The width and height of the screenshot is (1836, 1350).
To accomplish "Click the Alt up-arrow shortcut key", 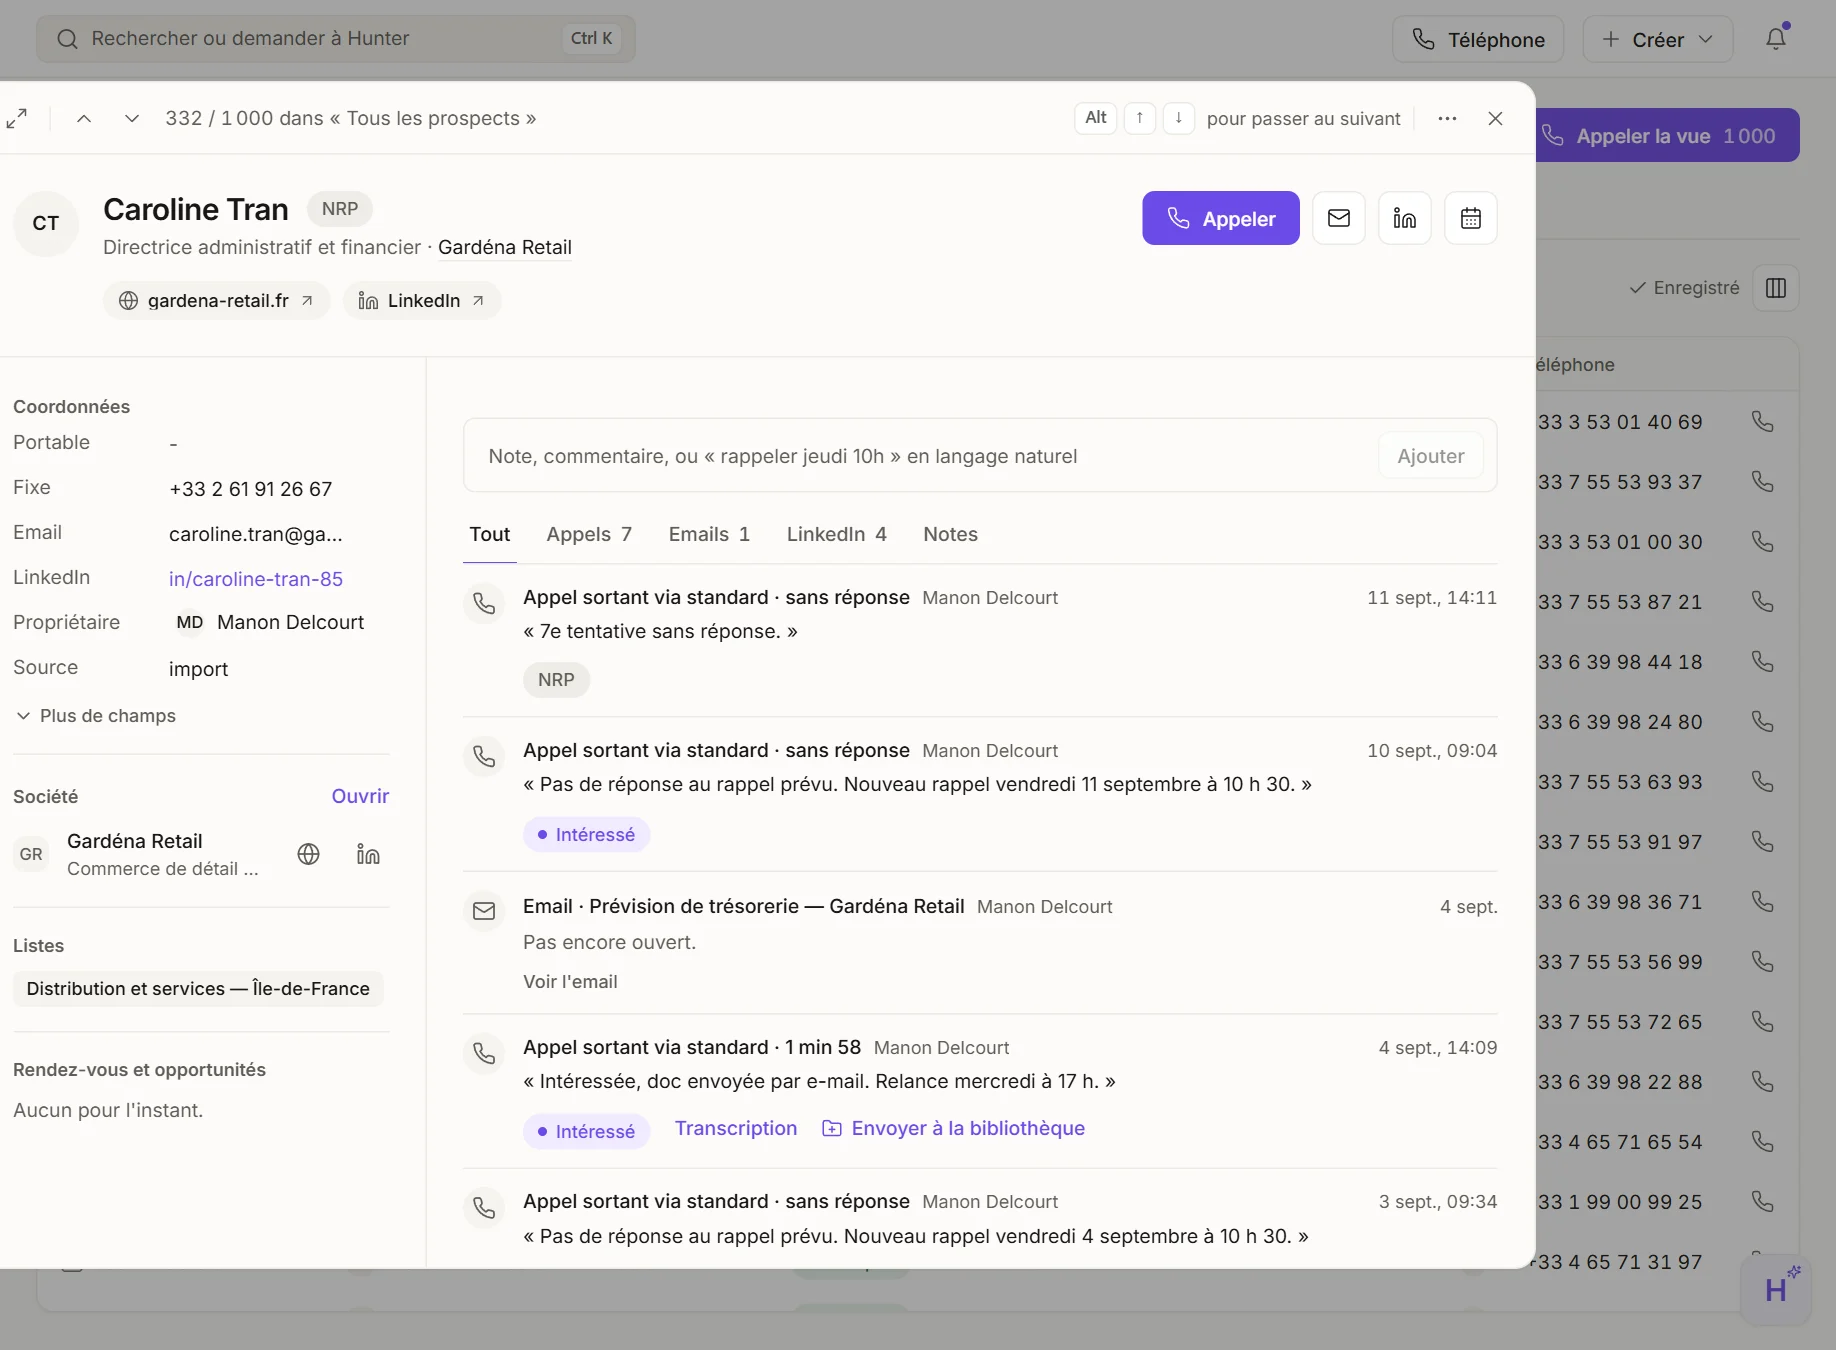I will click(x=1140, y=118).
